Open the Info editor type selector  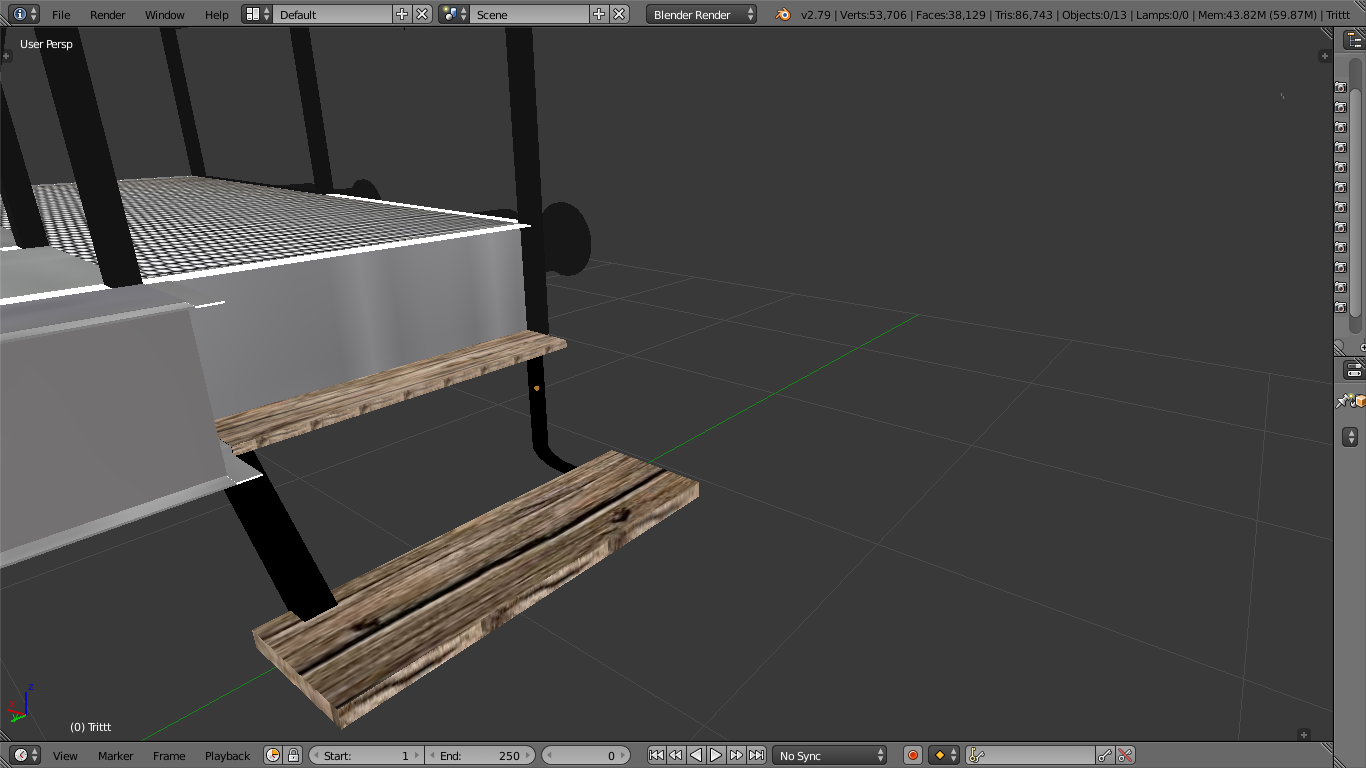[26, 14]
